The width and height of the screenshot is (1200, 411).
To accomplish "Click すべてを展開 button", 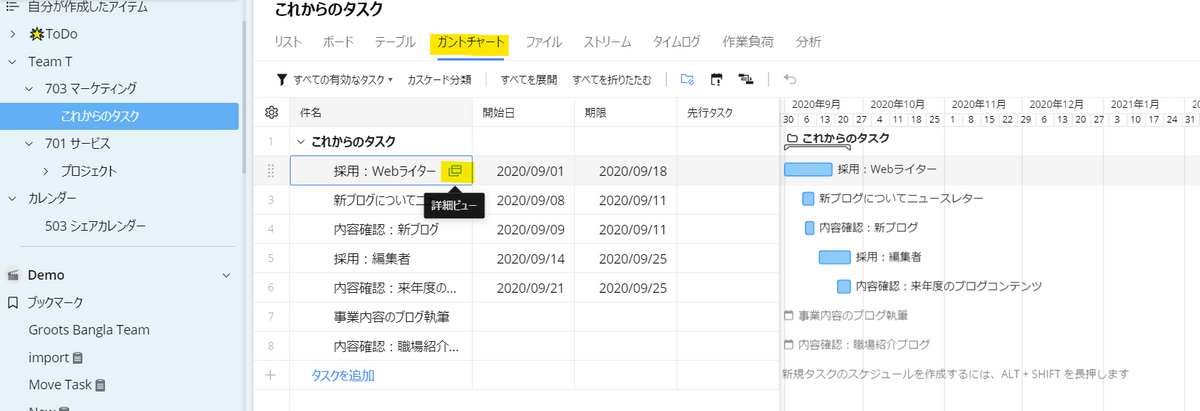I will pos(529,79).
